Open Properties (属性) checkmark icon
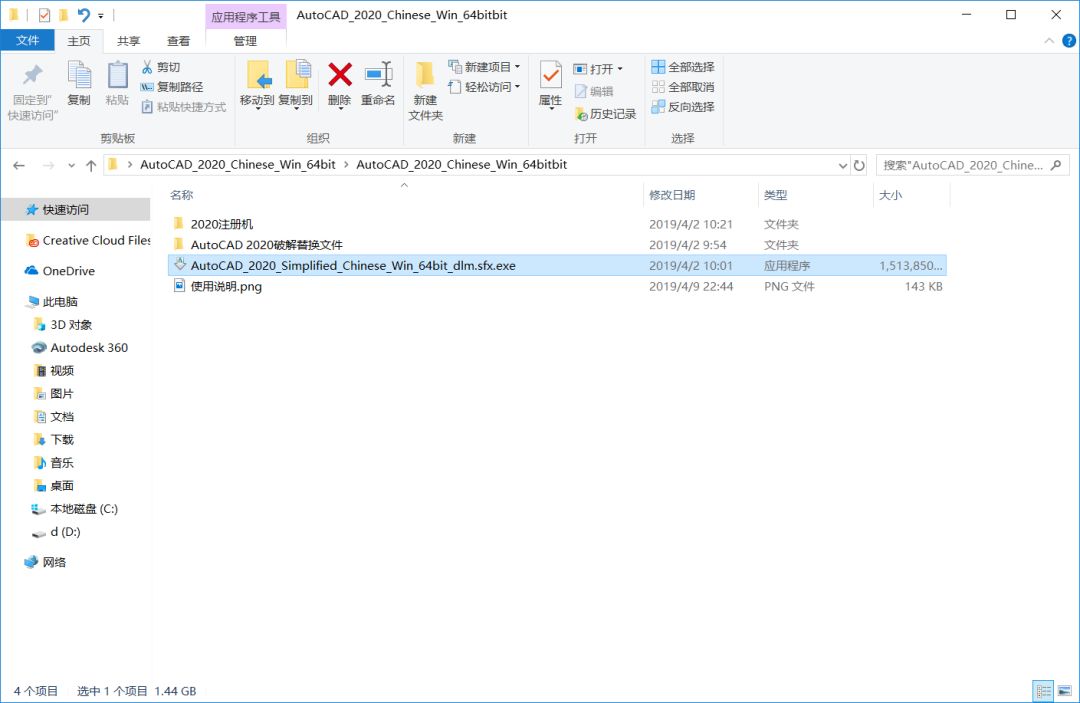Screen dimensions: 1080x703 pos(550,74)
